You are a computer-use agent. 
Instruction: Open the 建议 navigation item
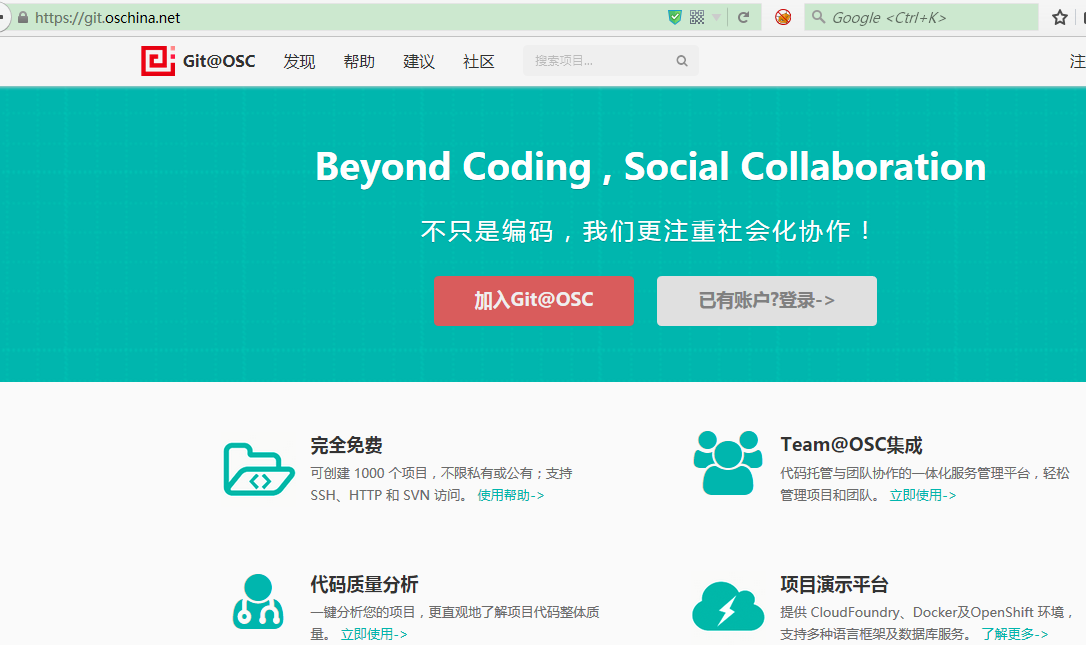[419, 62]
